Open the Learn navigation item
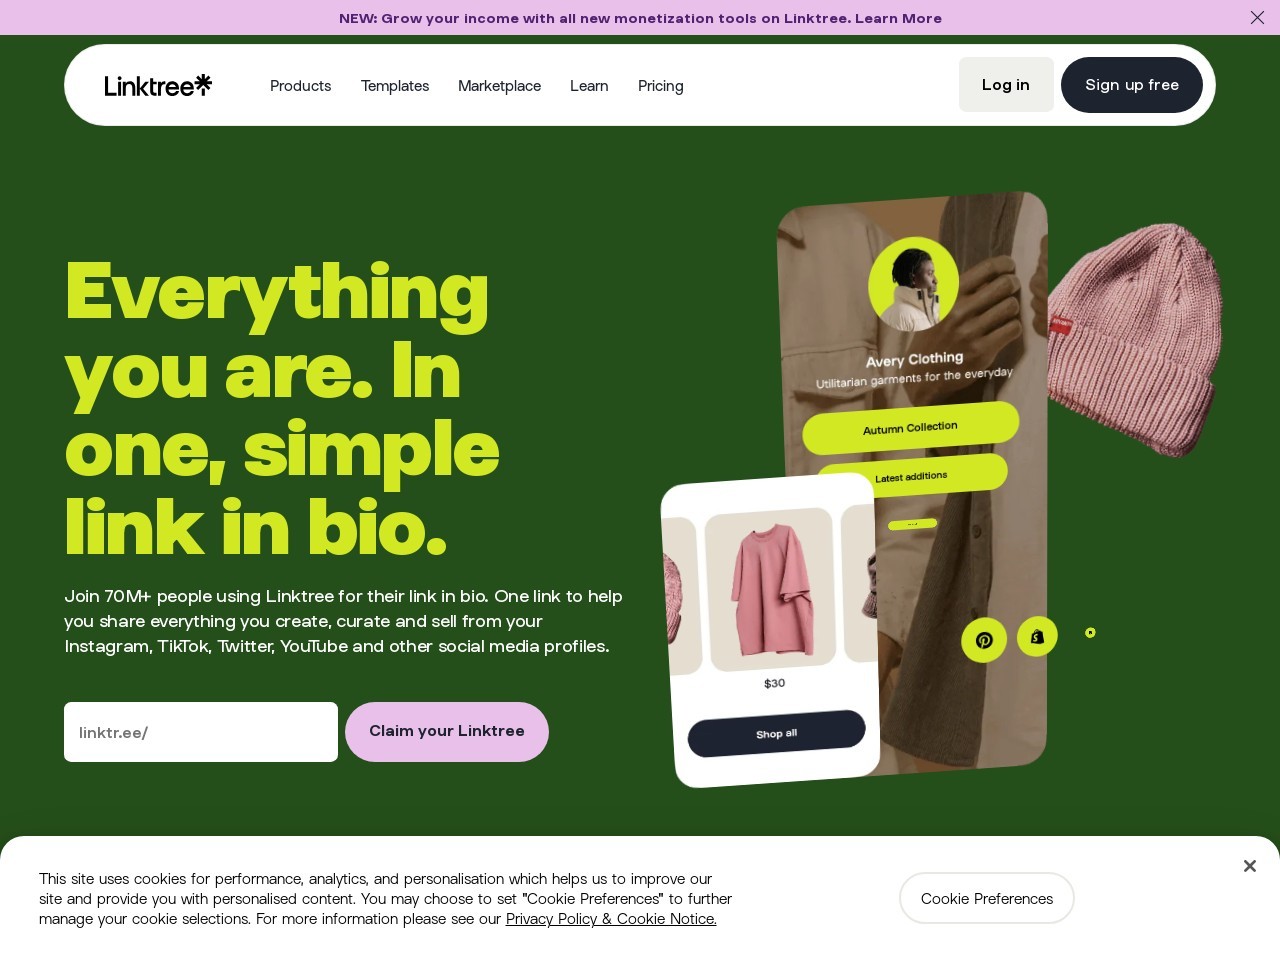1280x960 pixels. (589, 86)
